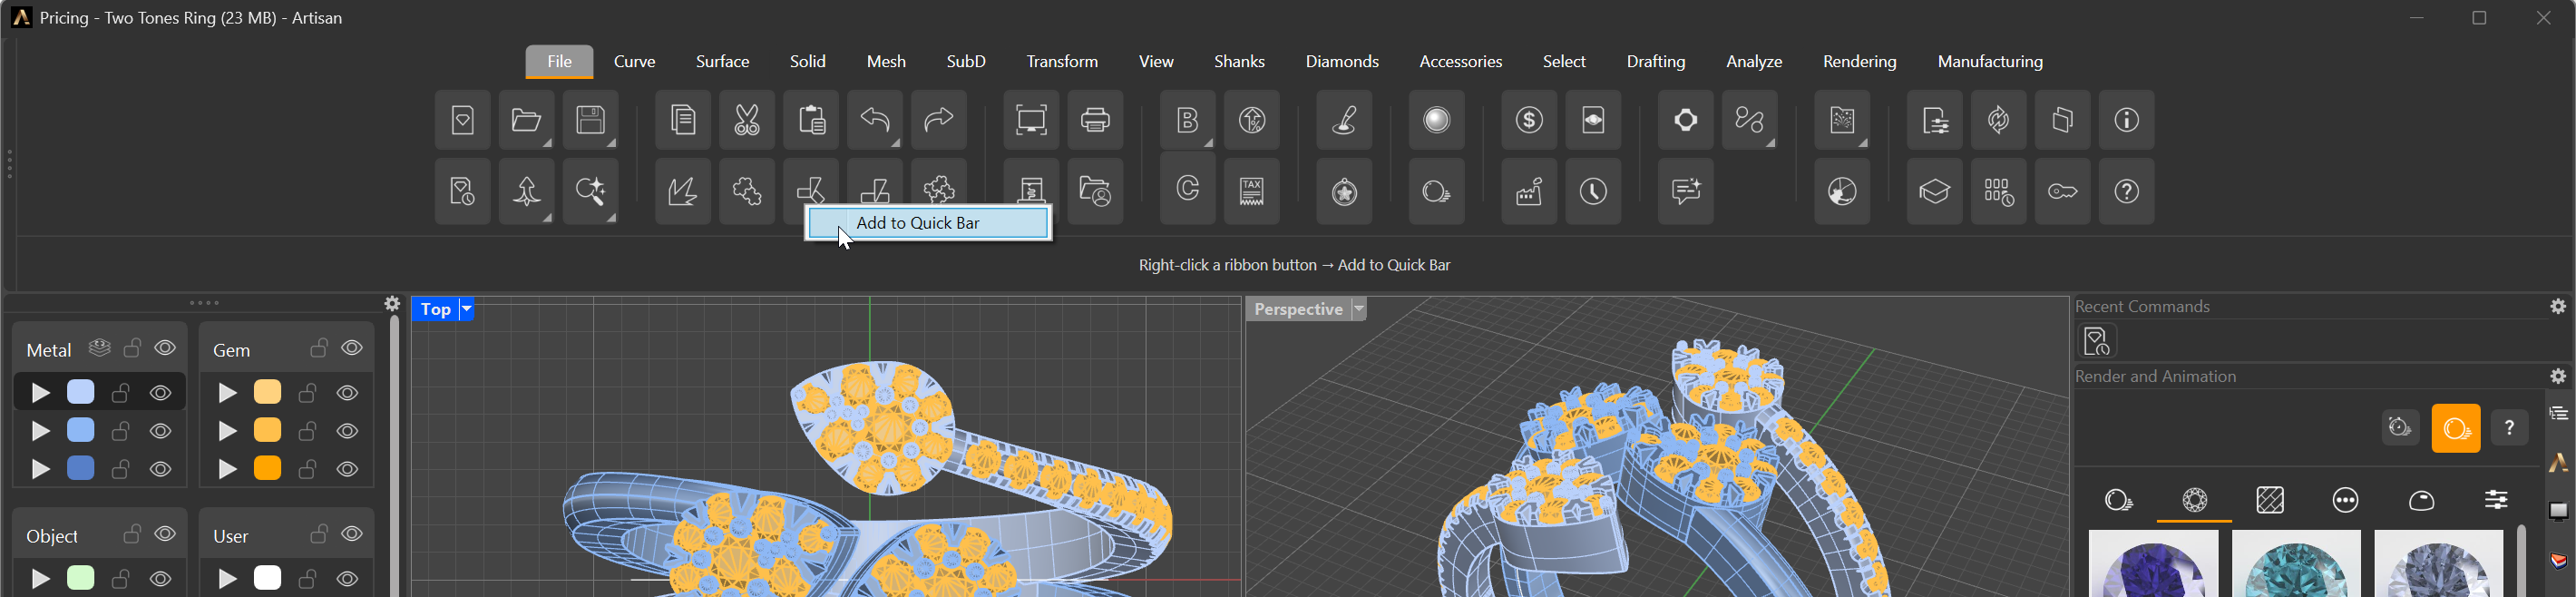Expand the deep orange Gem layer arrow
The height and width of the screenshot is (597, 2576).
point(228,469)
